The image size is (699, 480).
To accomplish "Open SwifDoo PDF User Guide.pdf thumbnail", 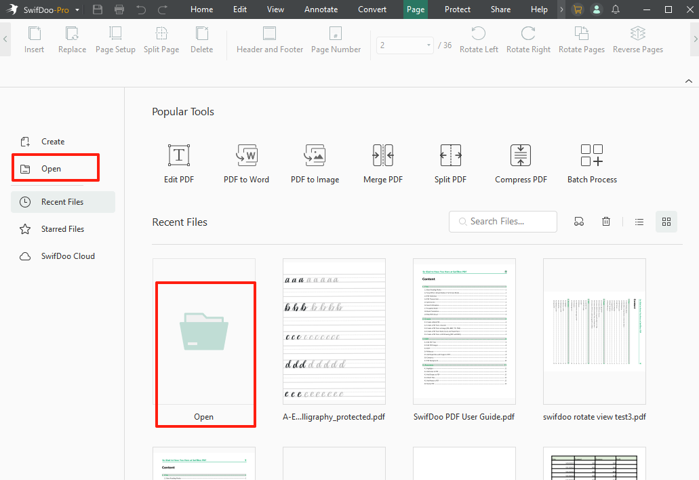I will pos(464,332).
